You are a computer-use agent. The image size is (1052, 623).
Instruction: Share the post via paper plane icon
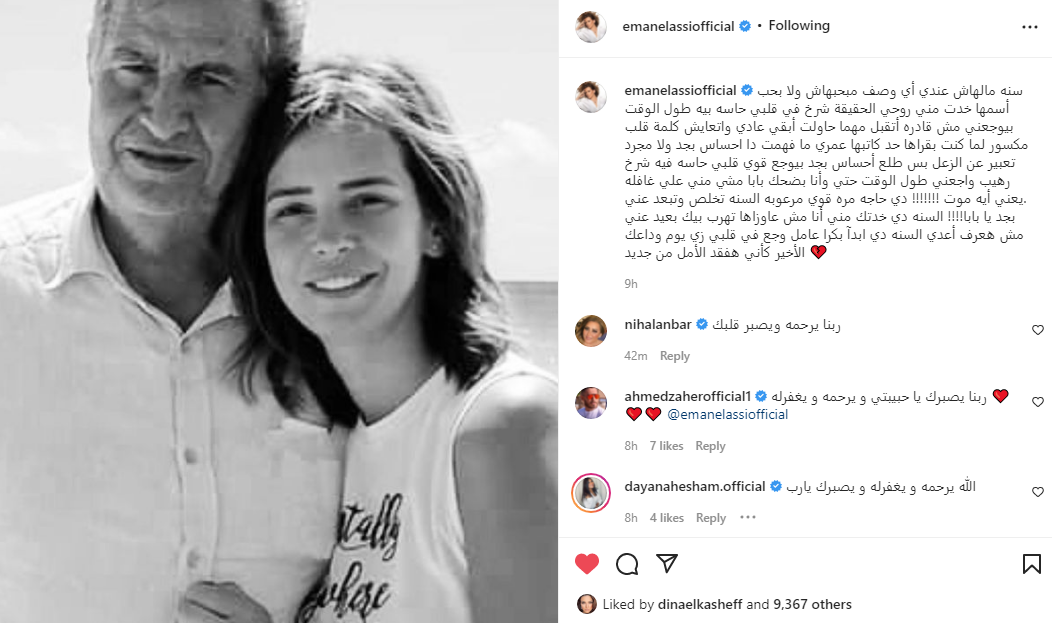pos(666,563)
